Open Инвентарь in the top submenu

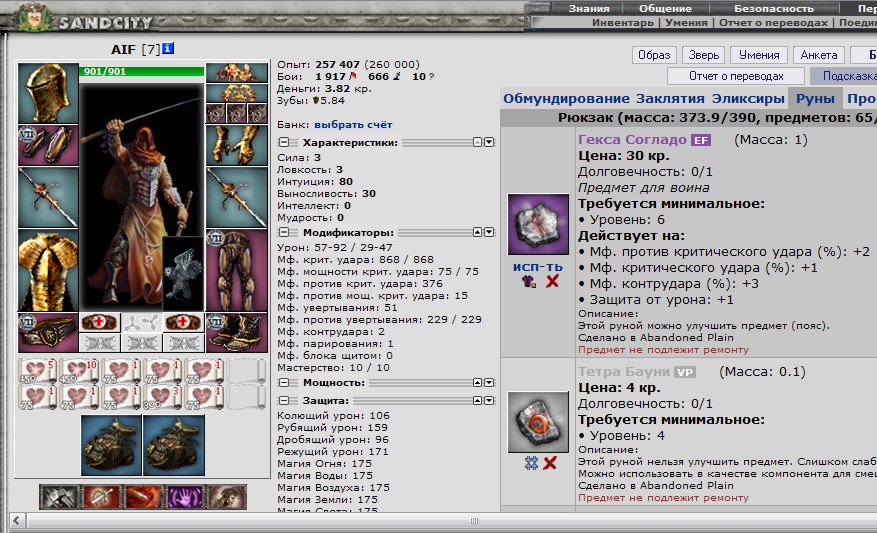(x=623, y=22)
